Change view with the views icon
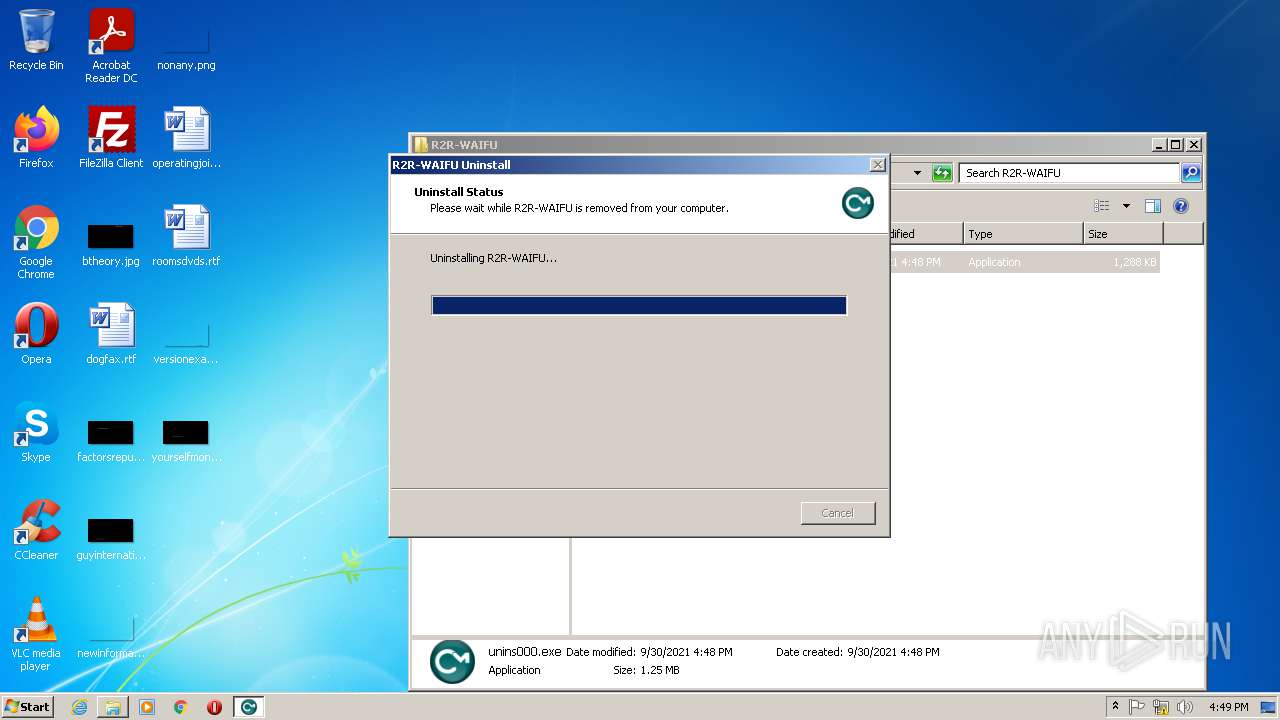This screenshot has height=720, width=1280. [x=1102, y=206]
